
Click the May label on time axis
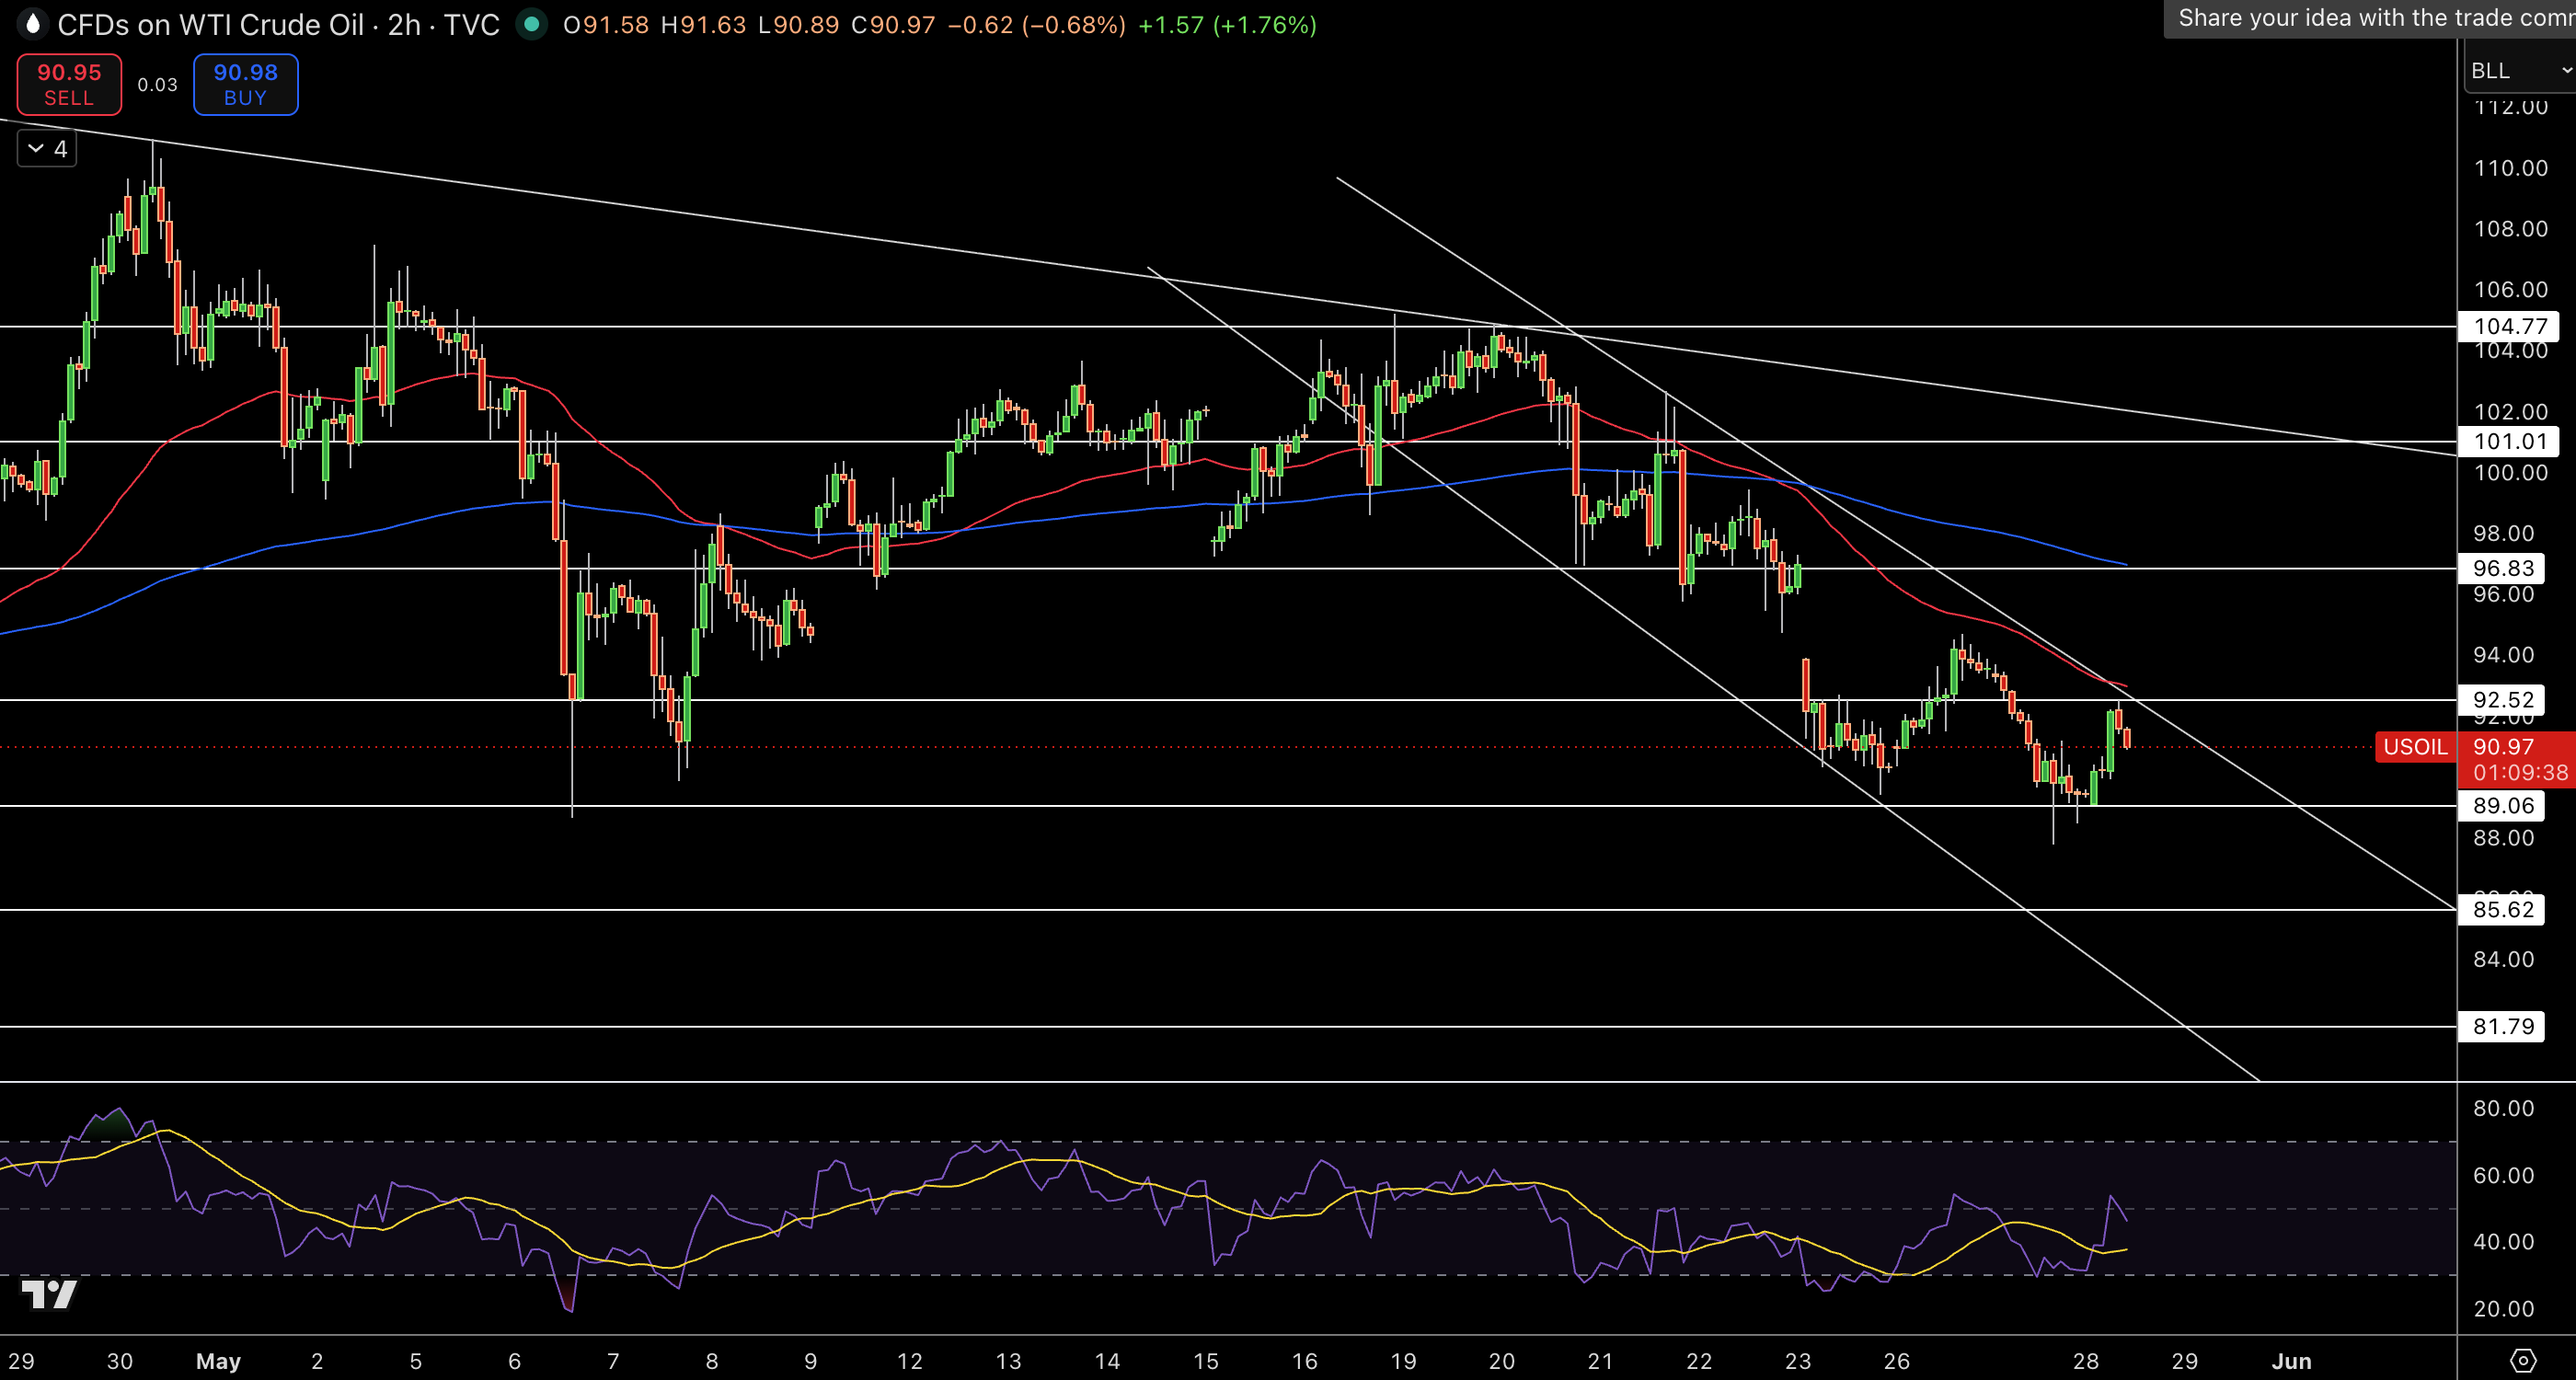click(x=218, y=1361)
